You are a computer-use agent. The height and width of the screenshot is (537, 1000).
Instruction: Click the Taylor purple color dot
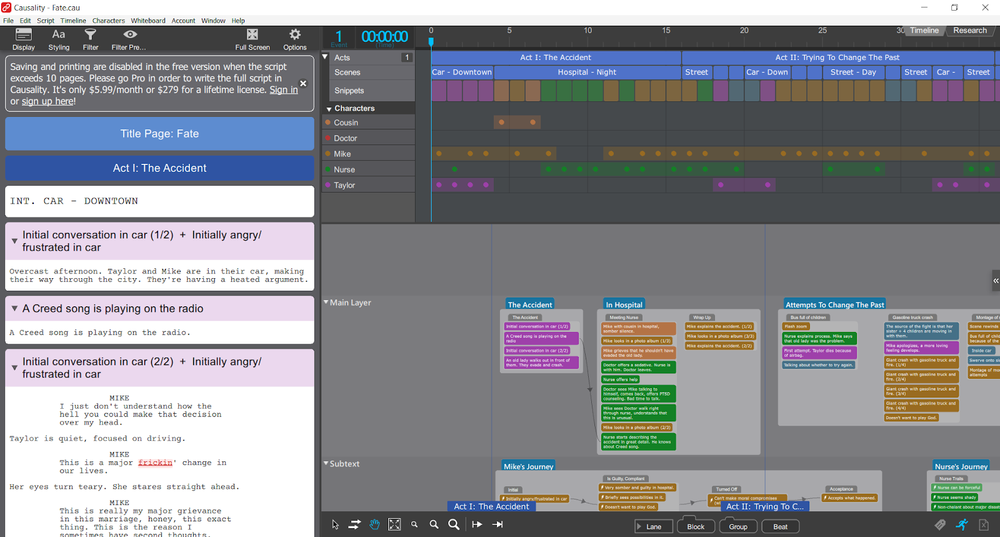tap(328, 185)
